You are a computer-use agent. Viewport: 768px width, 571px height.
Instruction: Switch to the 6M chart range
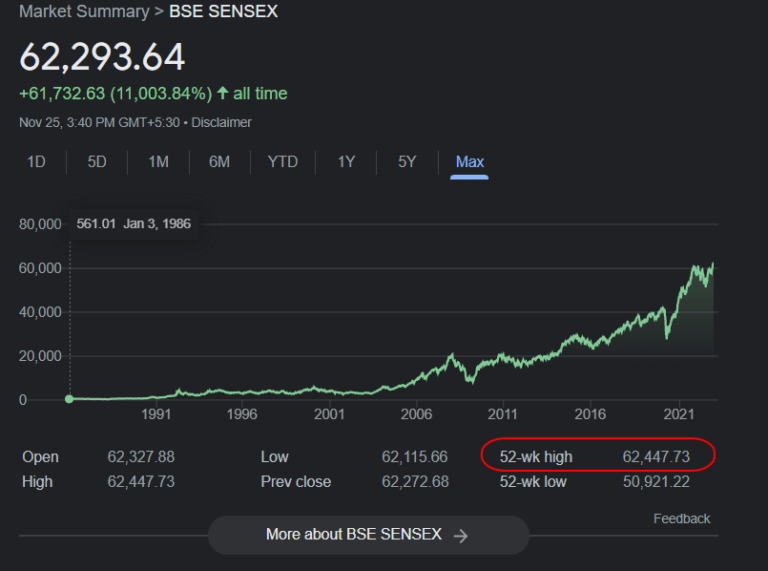tap(220, 161)
